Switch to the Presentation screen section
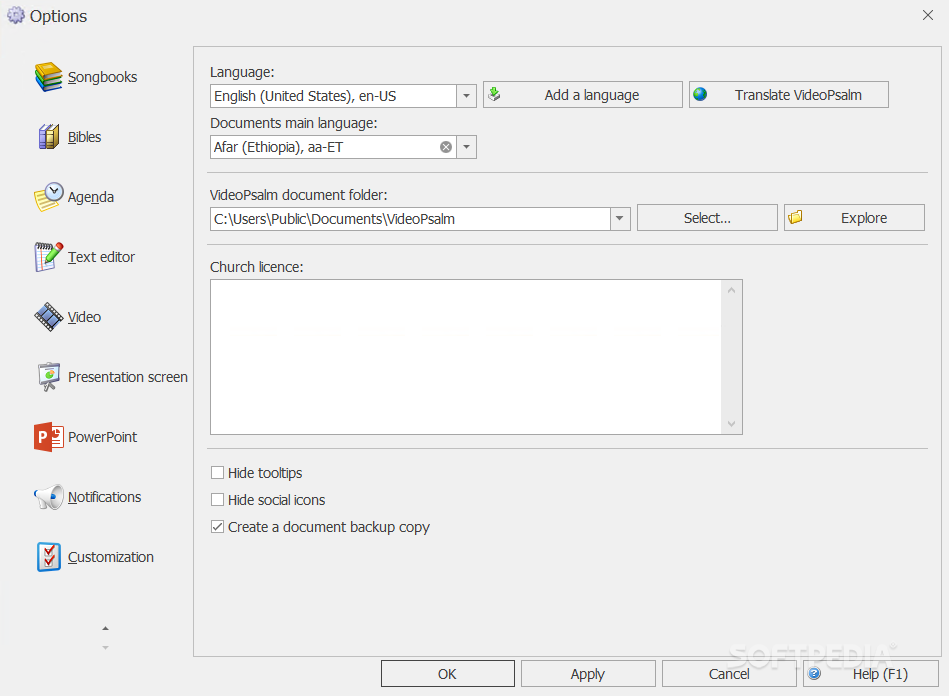The image size is (949, 696). pyautogui.click(x=128, y=377)
